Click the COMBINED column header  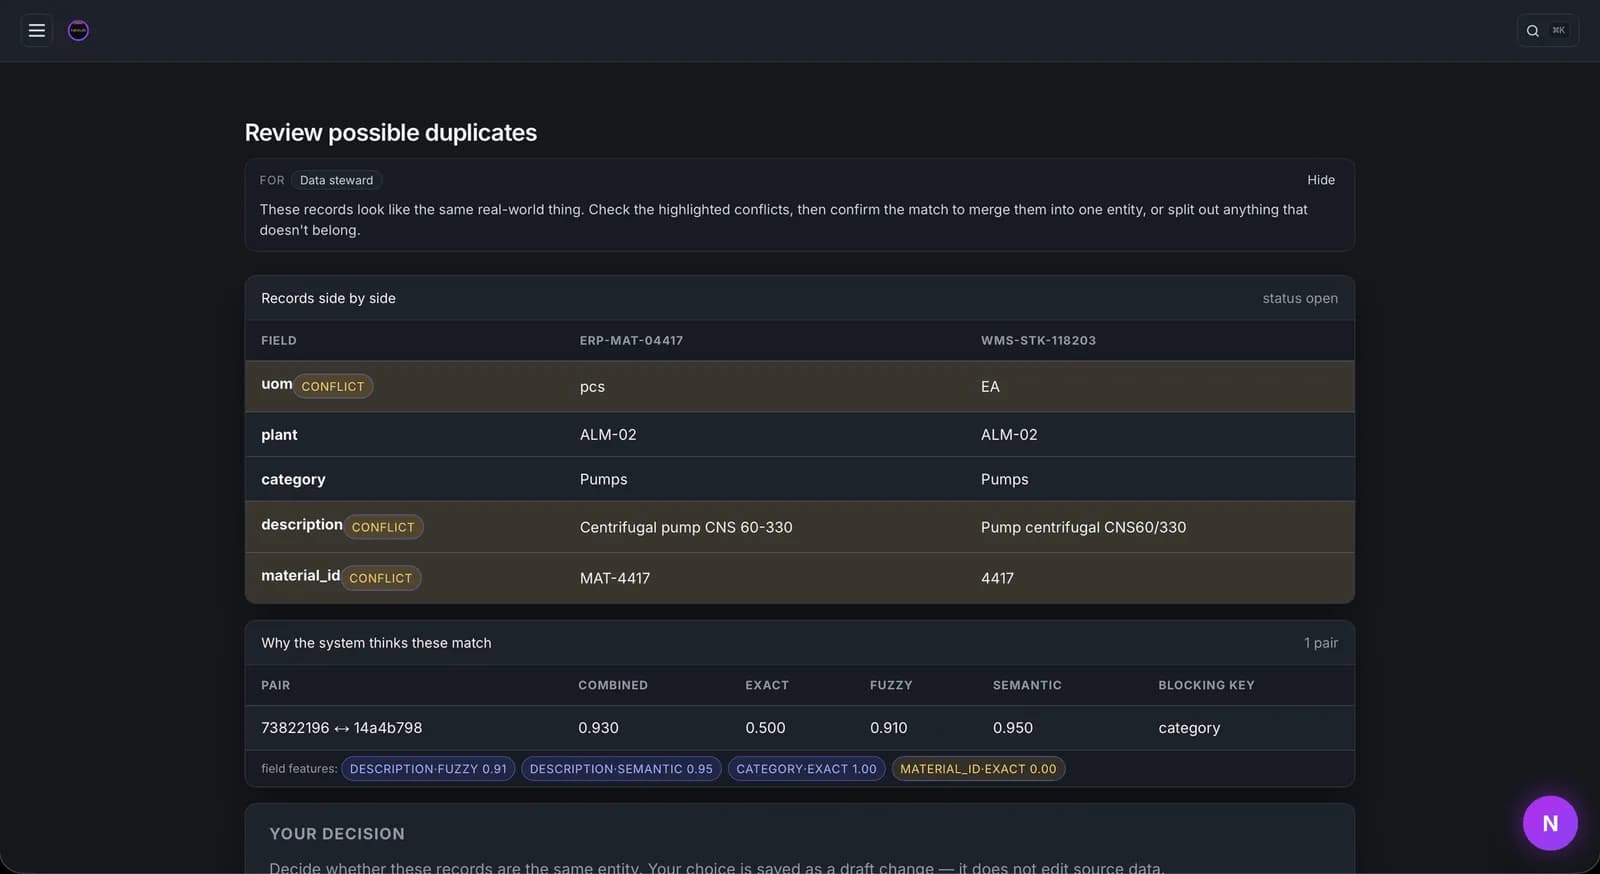click(613, 686)
